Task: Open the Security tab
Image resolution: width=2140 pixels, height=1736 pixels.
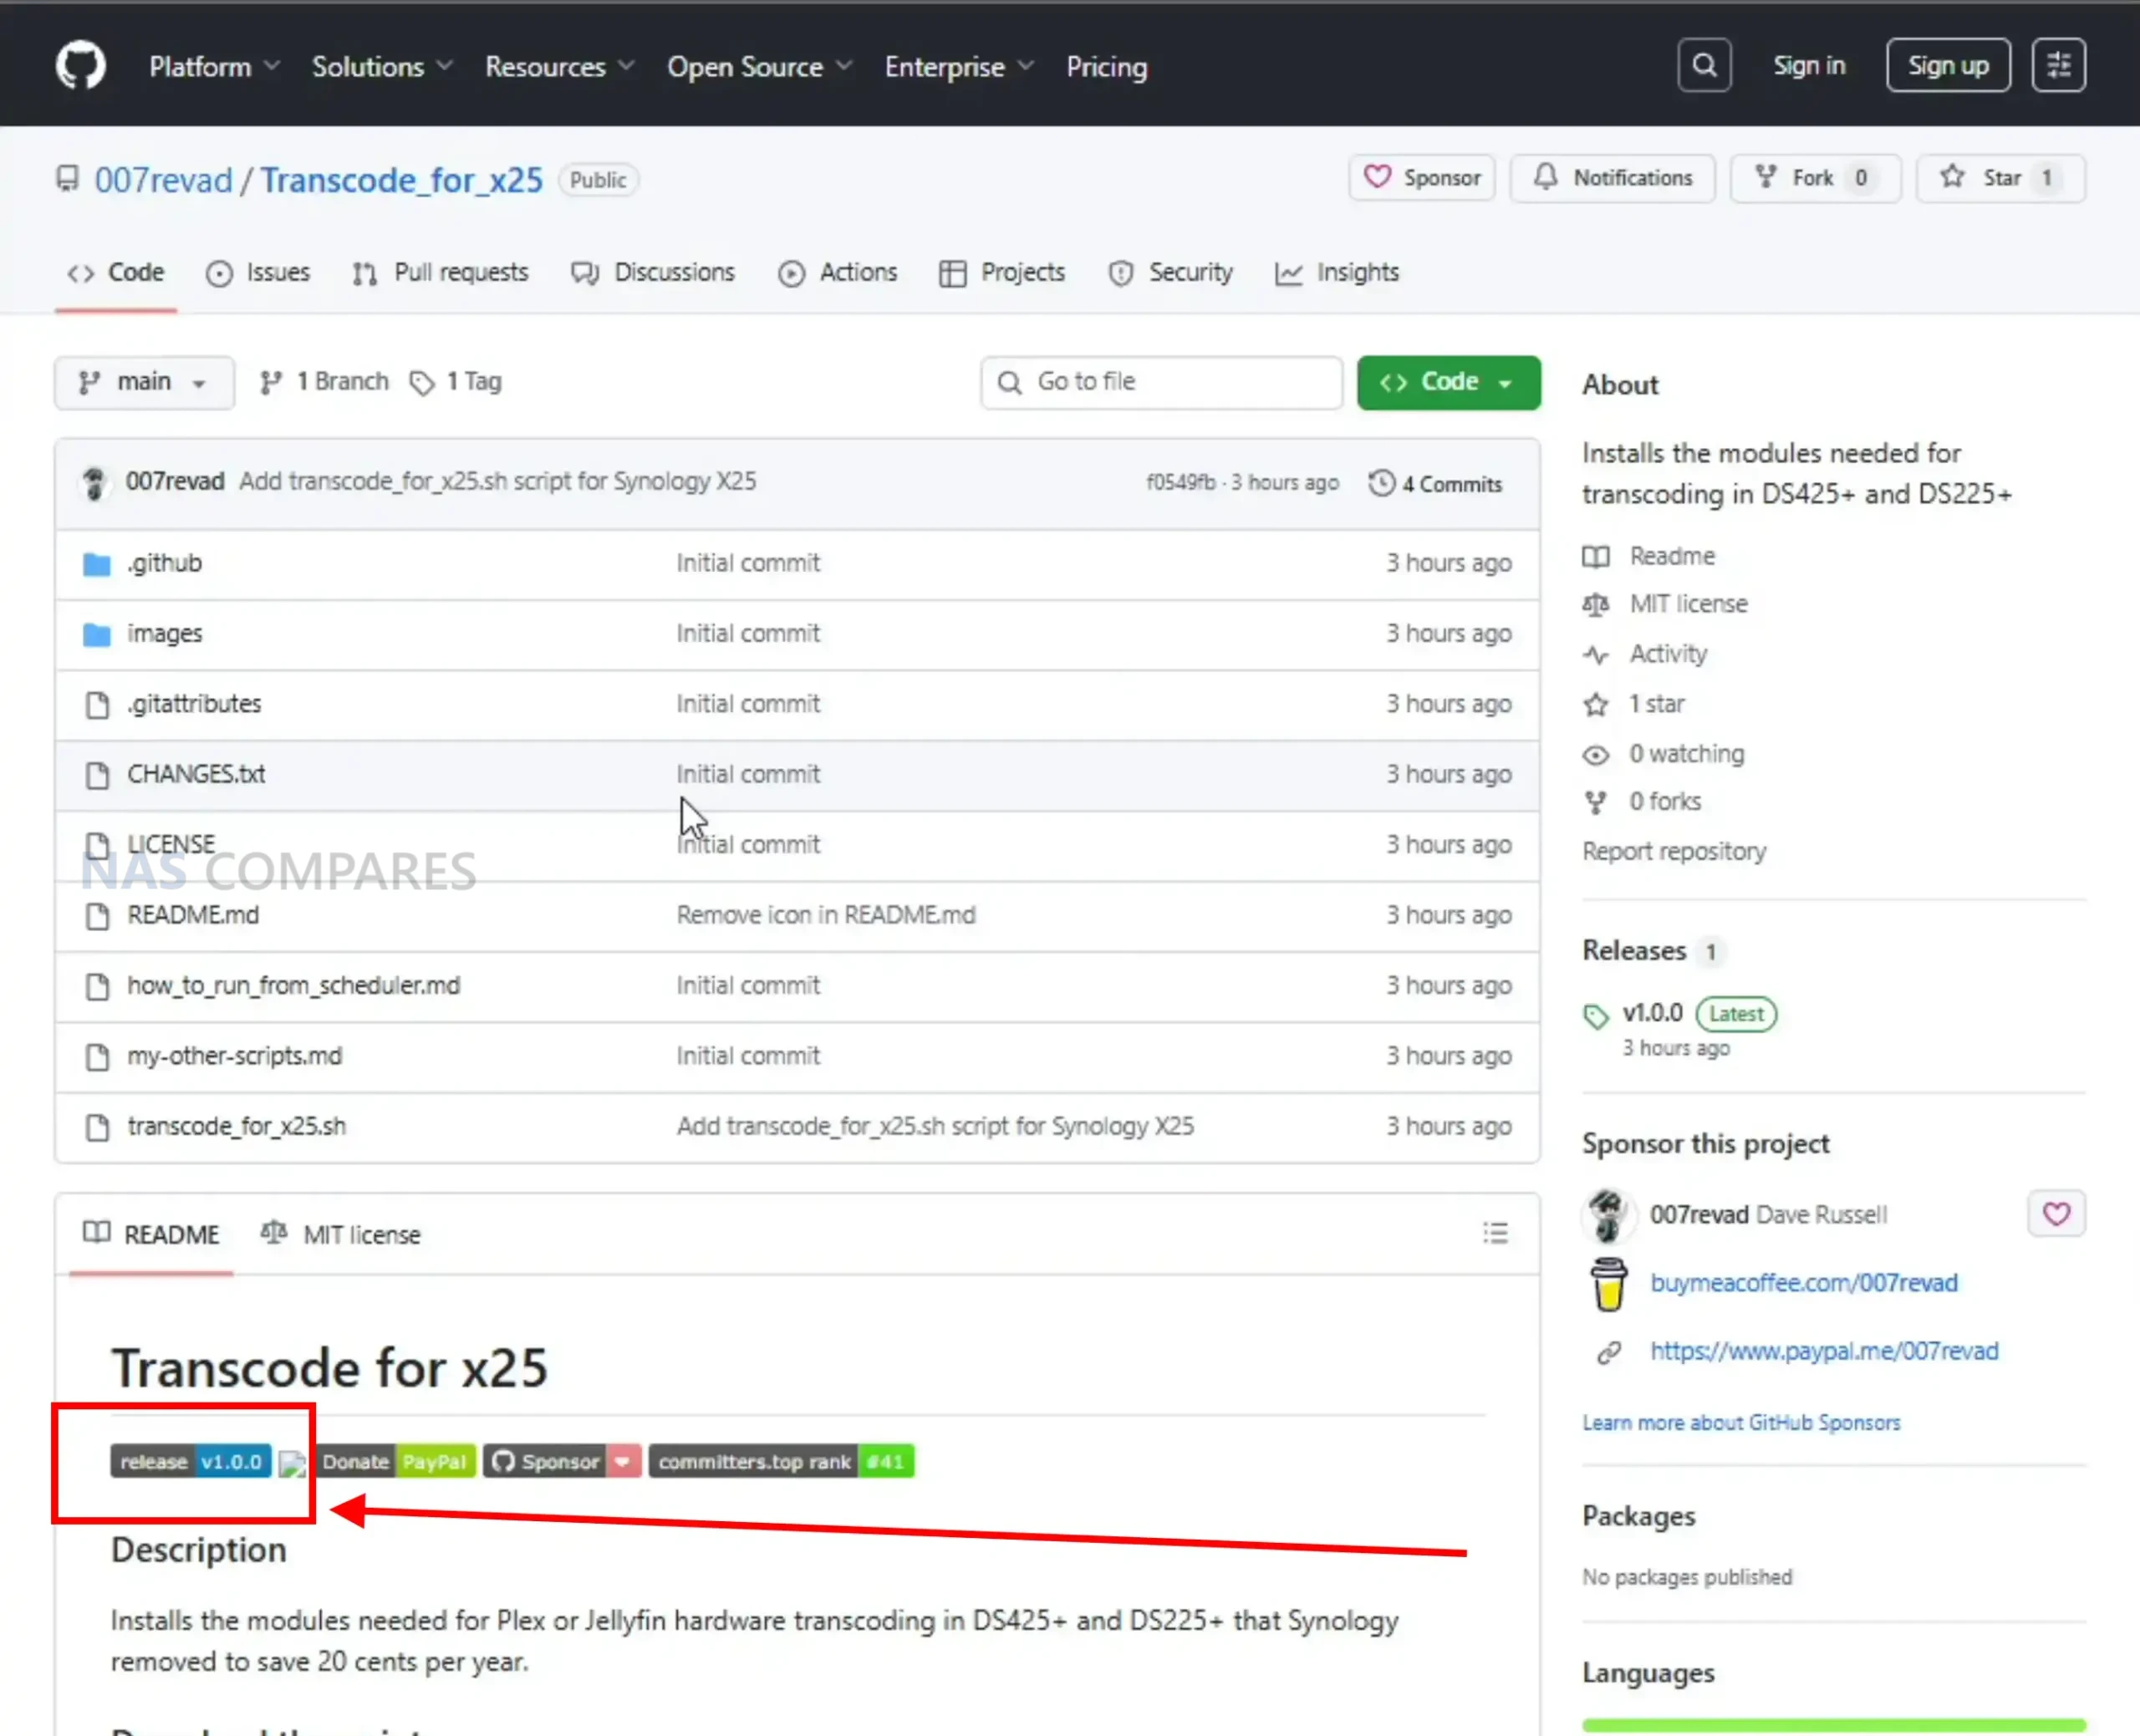Action: tap(1170, 273)
